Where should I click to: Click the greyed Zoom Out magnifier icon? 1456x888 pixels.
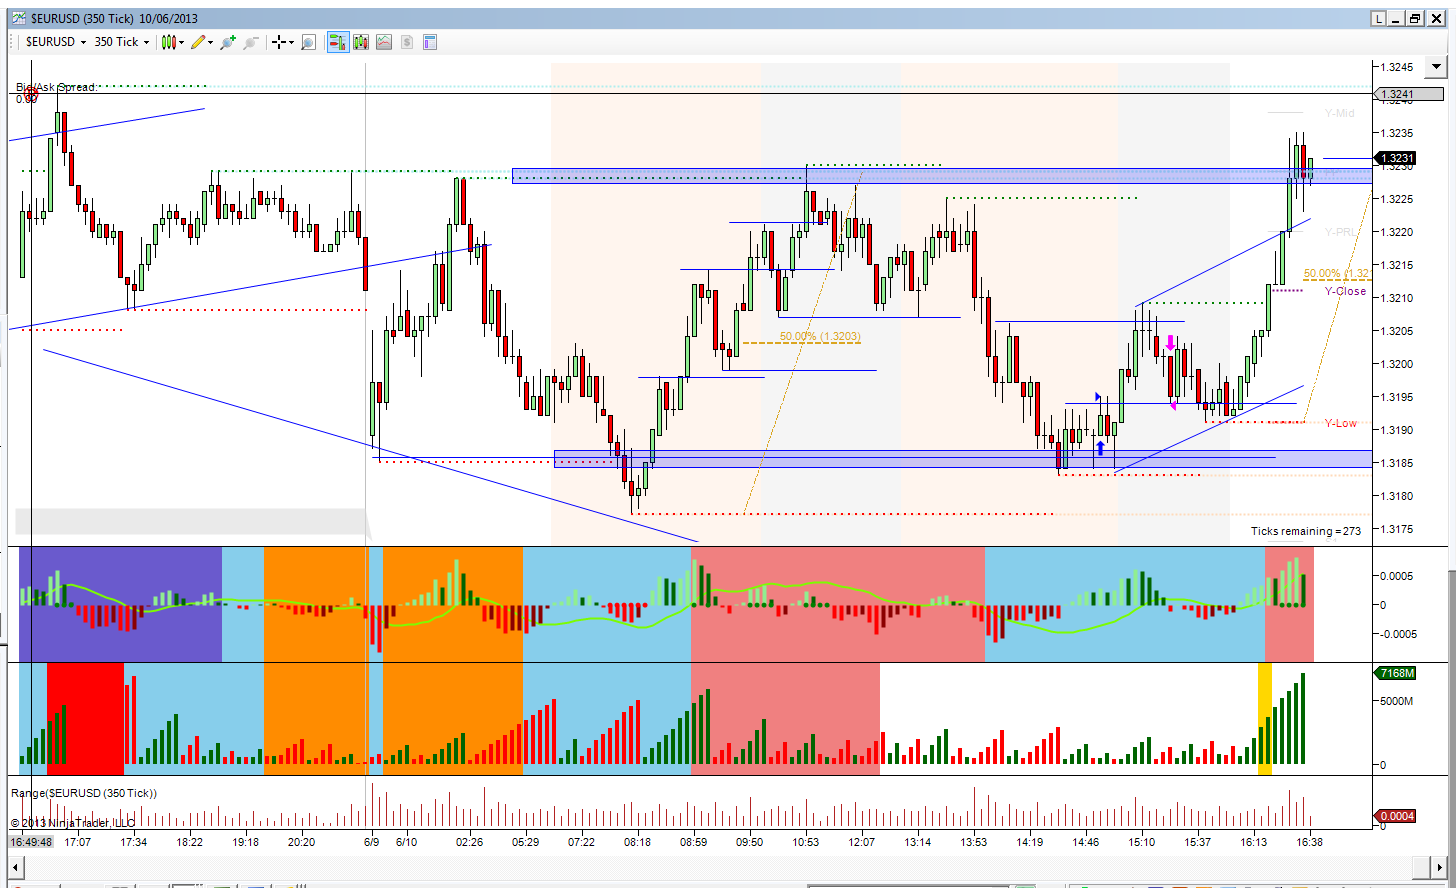[x=251, y=42]
